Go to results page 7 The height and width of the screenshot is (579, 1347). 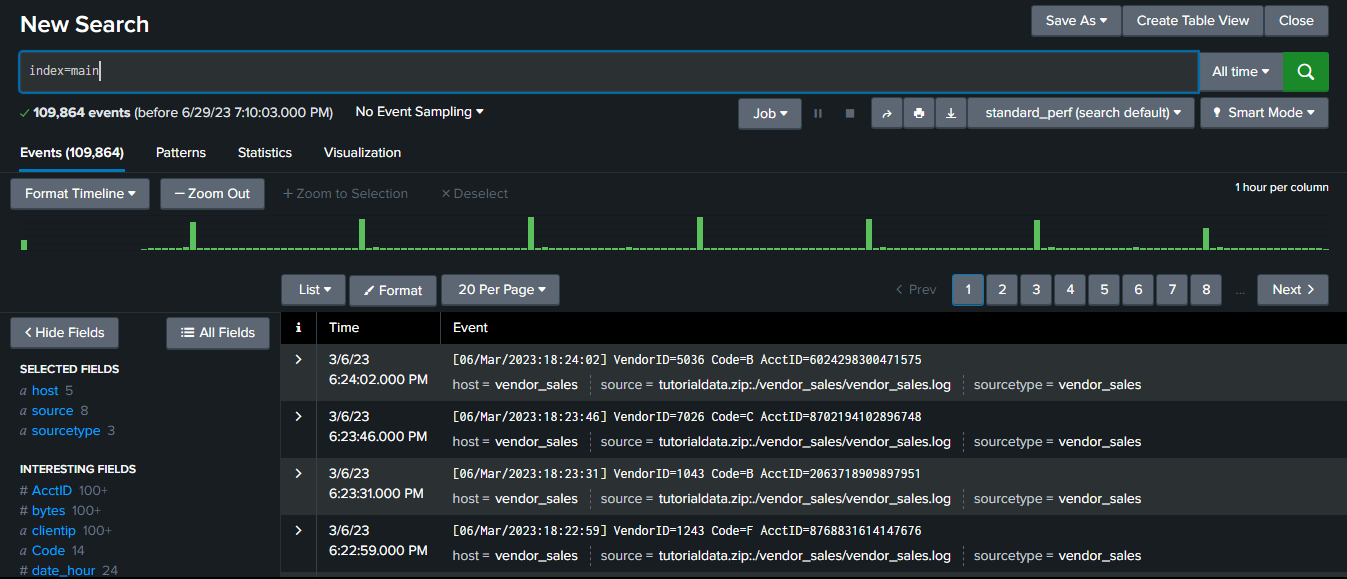point(1172,290)
